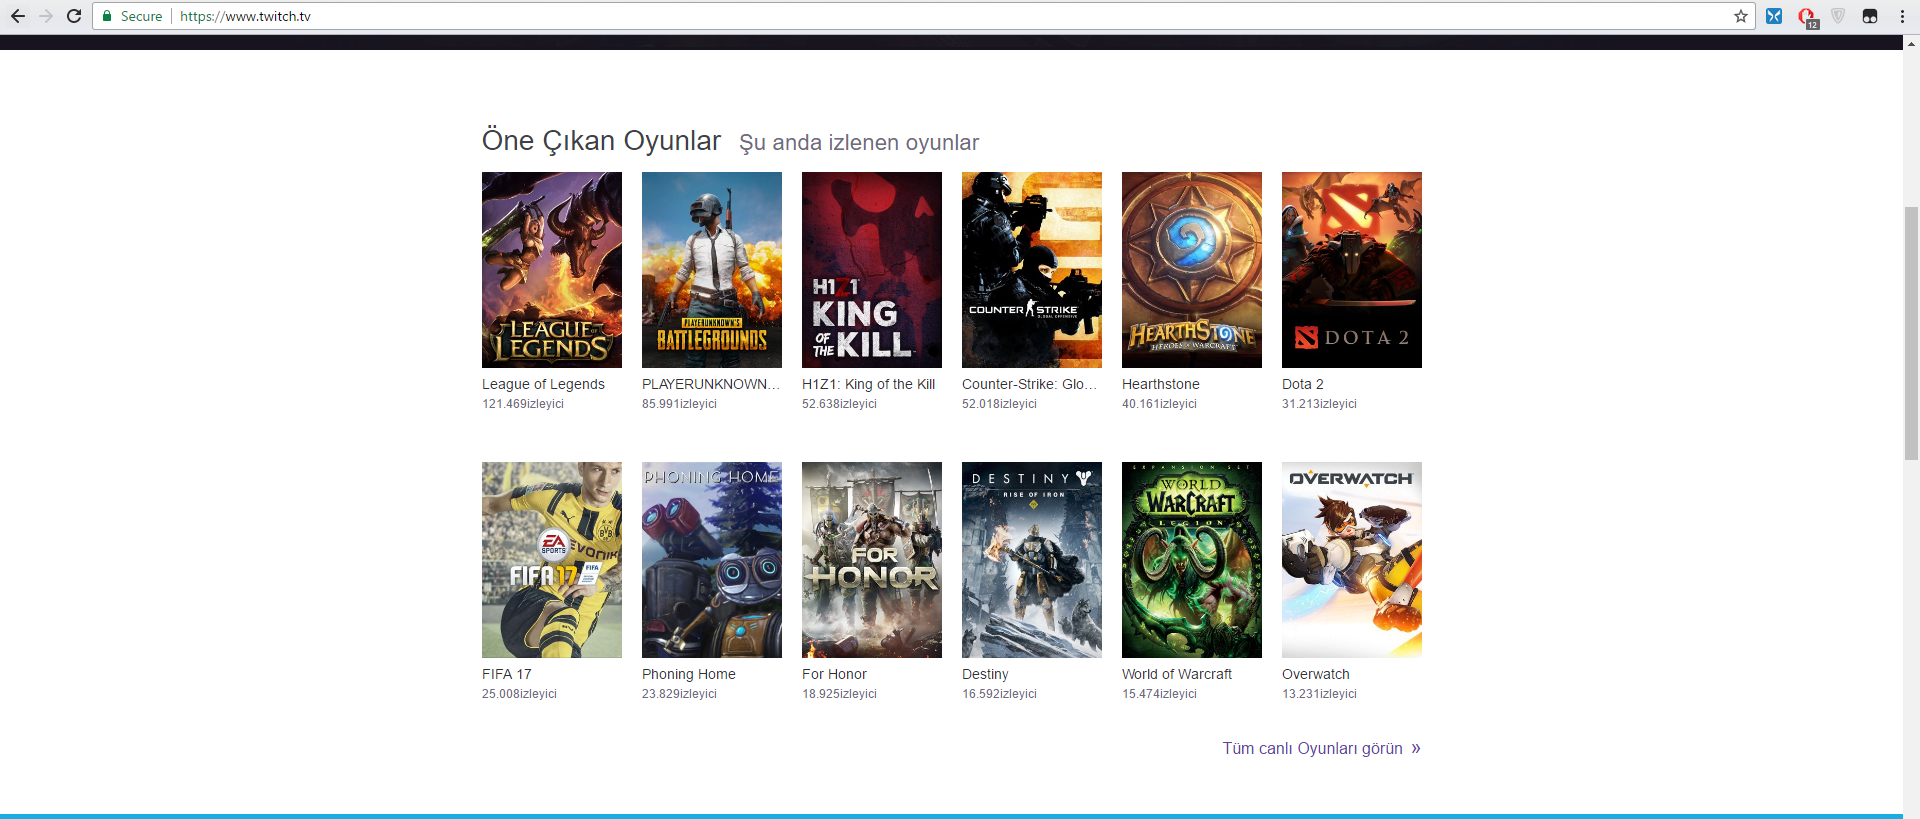The width and height of the screenshot is (1920, 819).
Task: Open the red extension with badge 12
Action: tap(1807, 17)
